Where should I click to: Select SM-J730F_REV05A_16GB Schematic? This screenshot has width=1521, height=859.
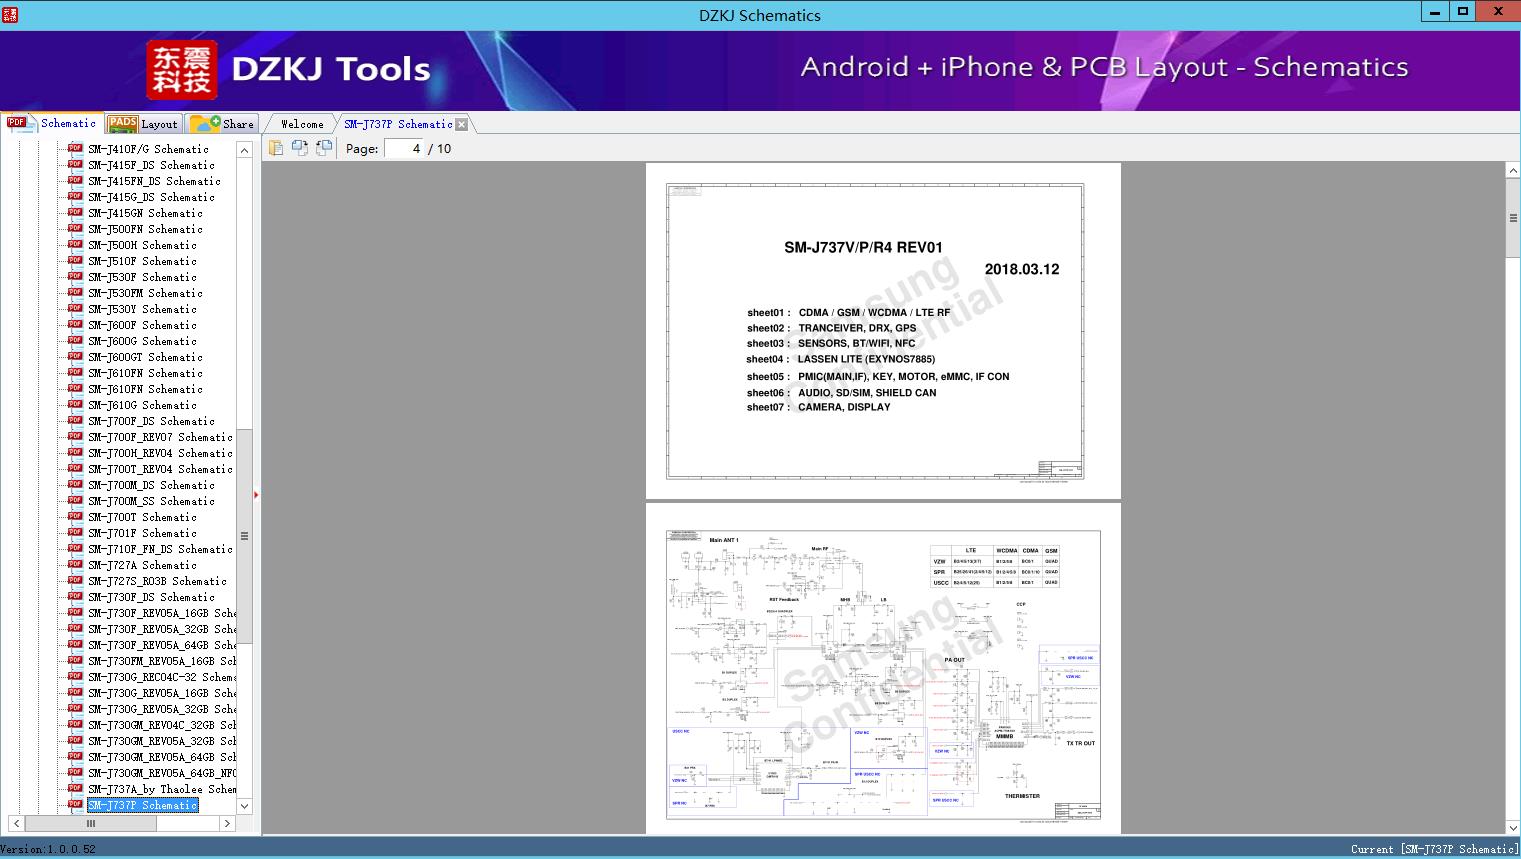(162, 613)
